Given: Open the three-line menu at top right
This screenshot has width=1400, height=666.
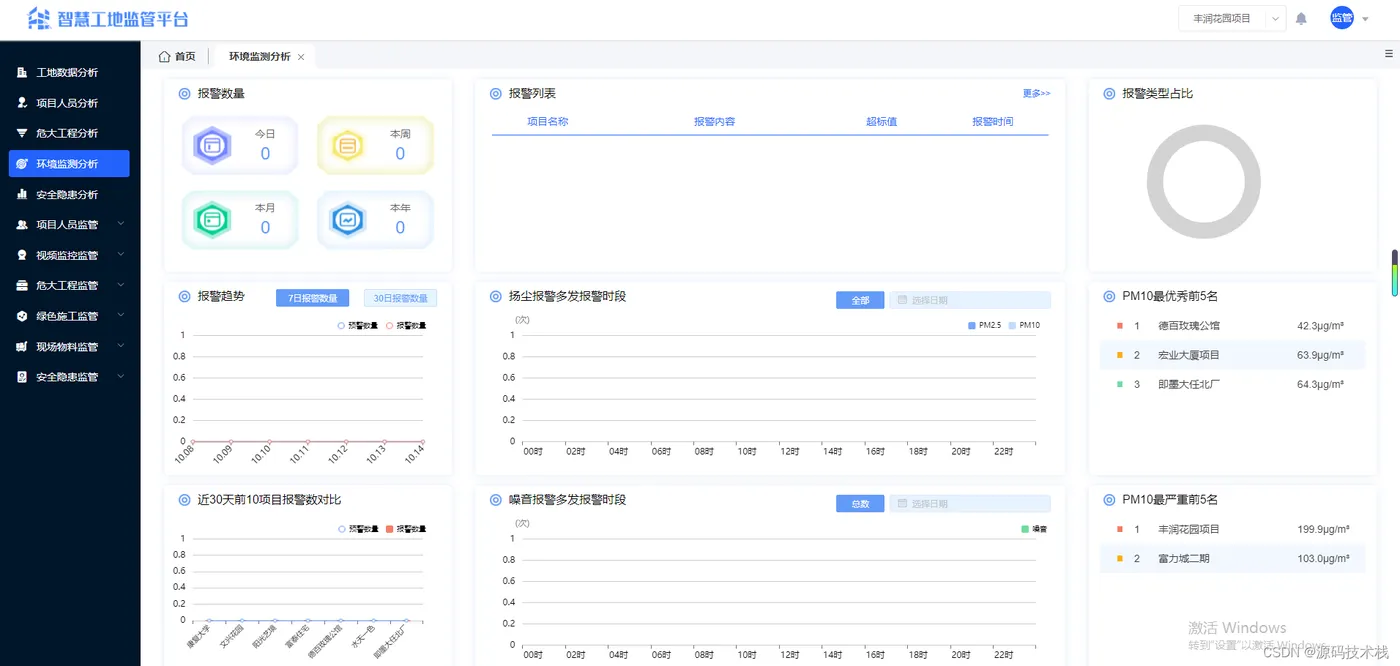Looking at the screenshot, I should [1389, 54].
